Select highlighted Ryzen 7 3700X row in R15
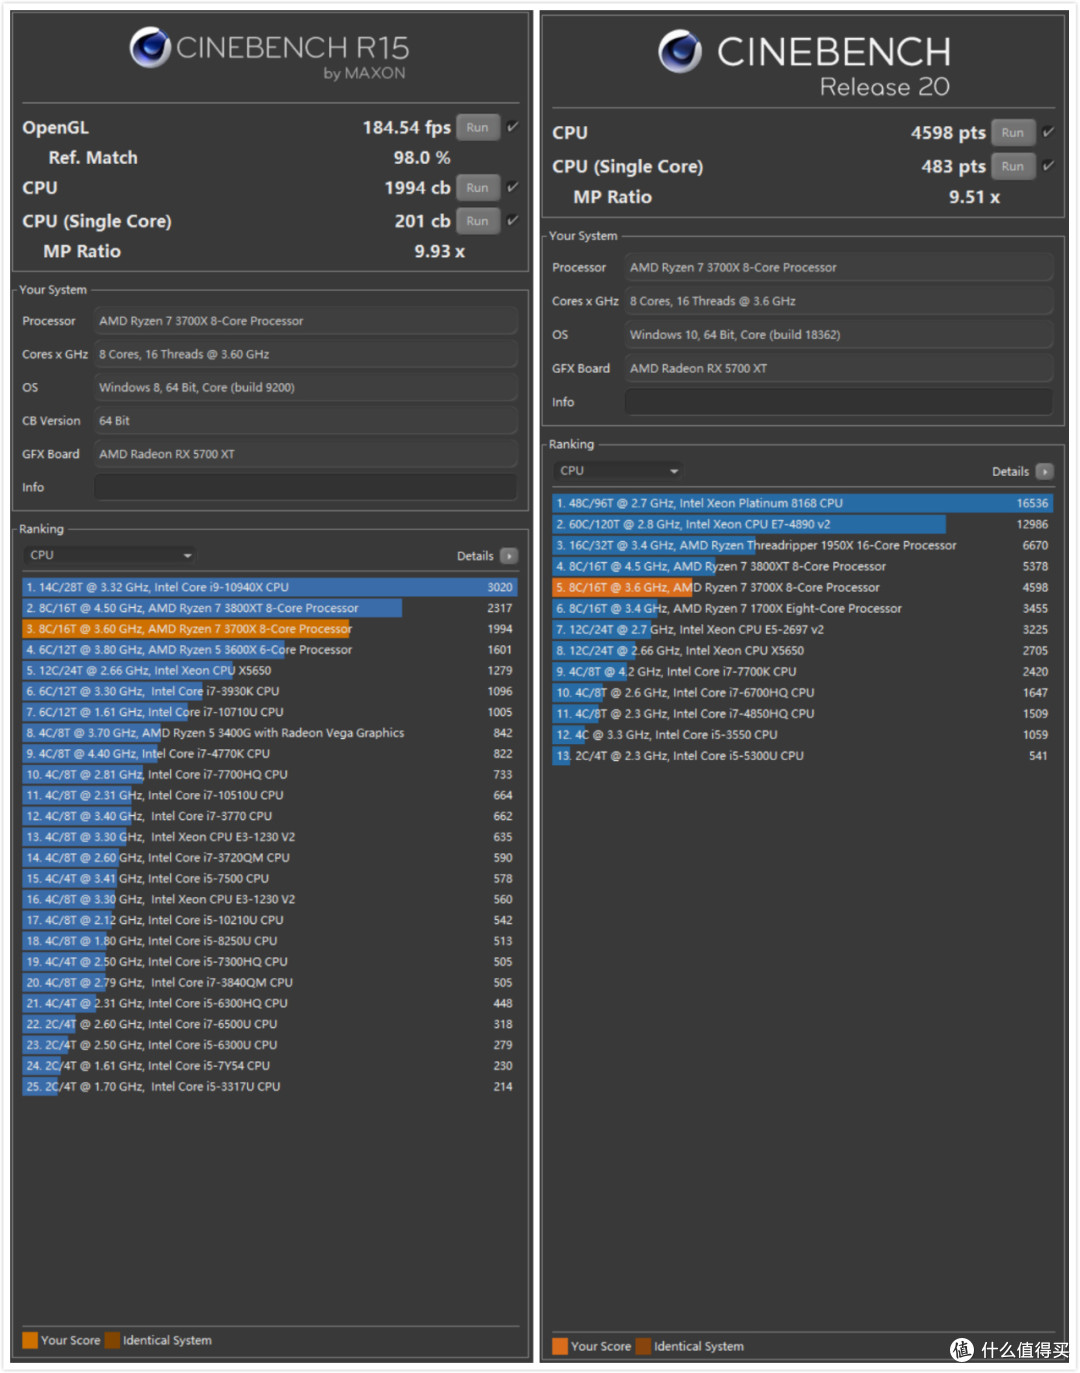This screenshot has width=1080, height=1373. (x=270, y=629)
